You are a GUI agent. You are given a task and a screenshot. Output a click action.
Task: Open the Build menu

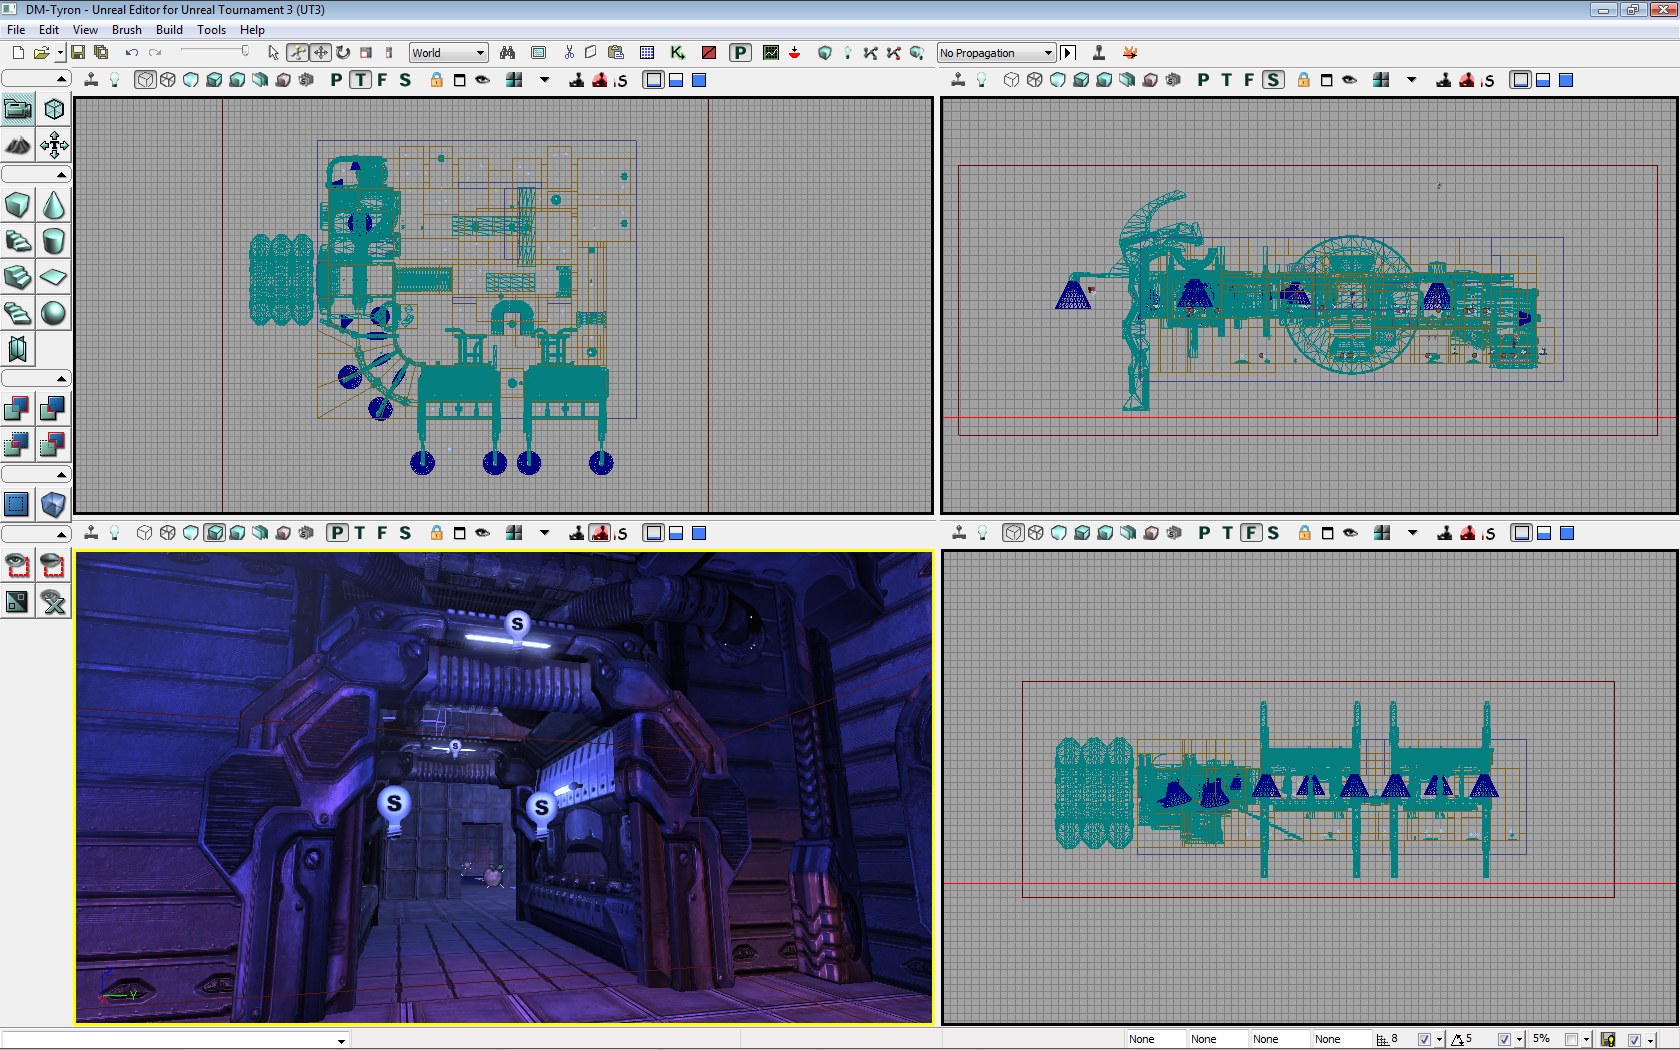169,30
